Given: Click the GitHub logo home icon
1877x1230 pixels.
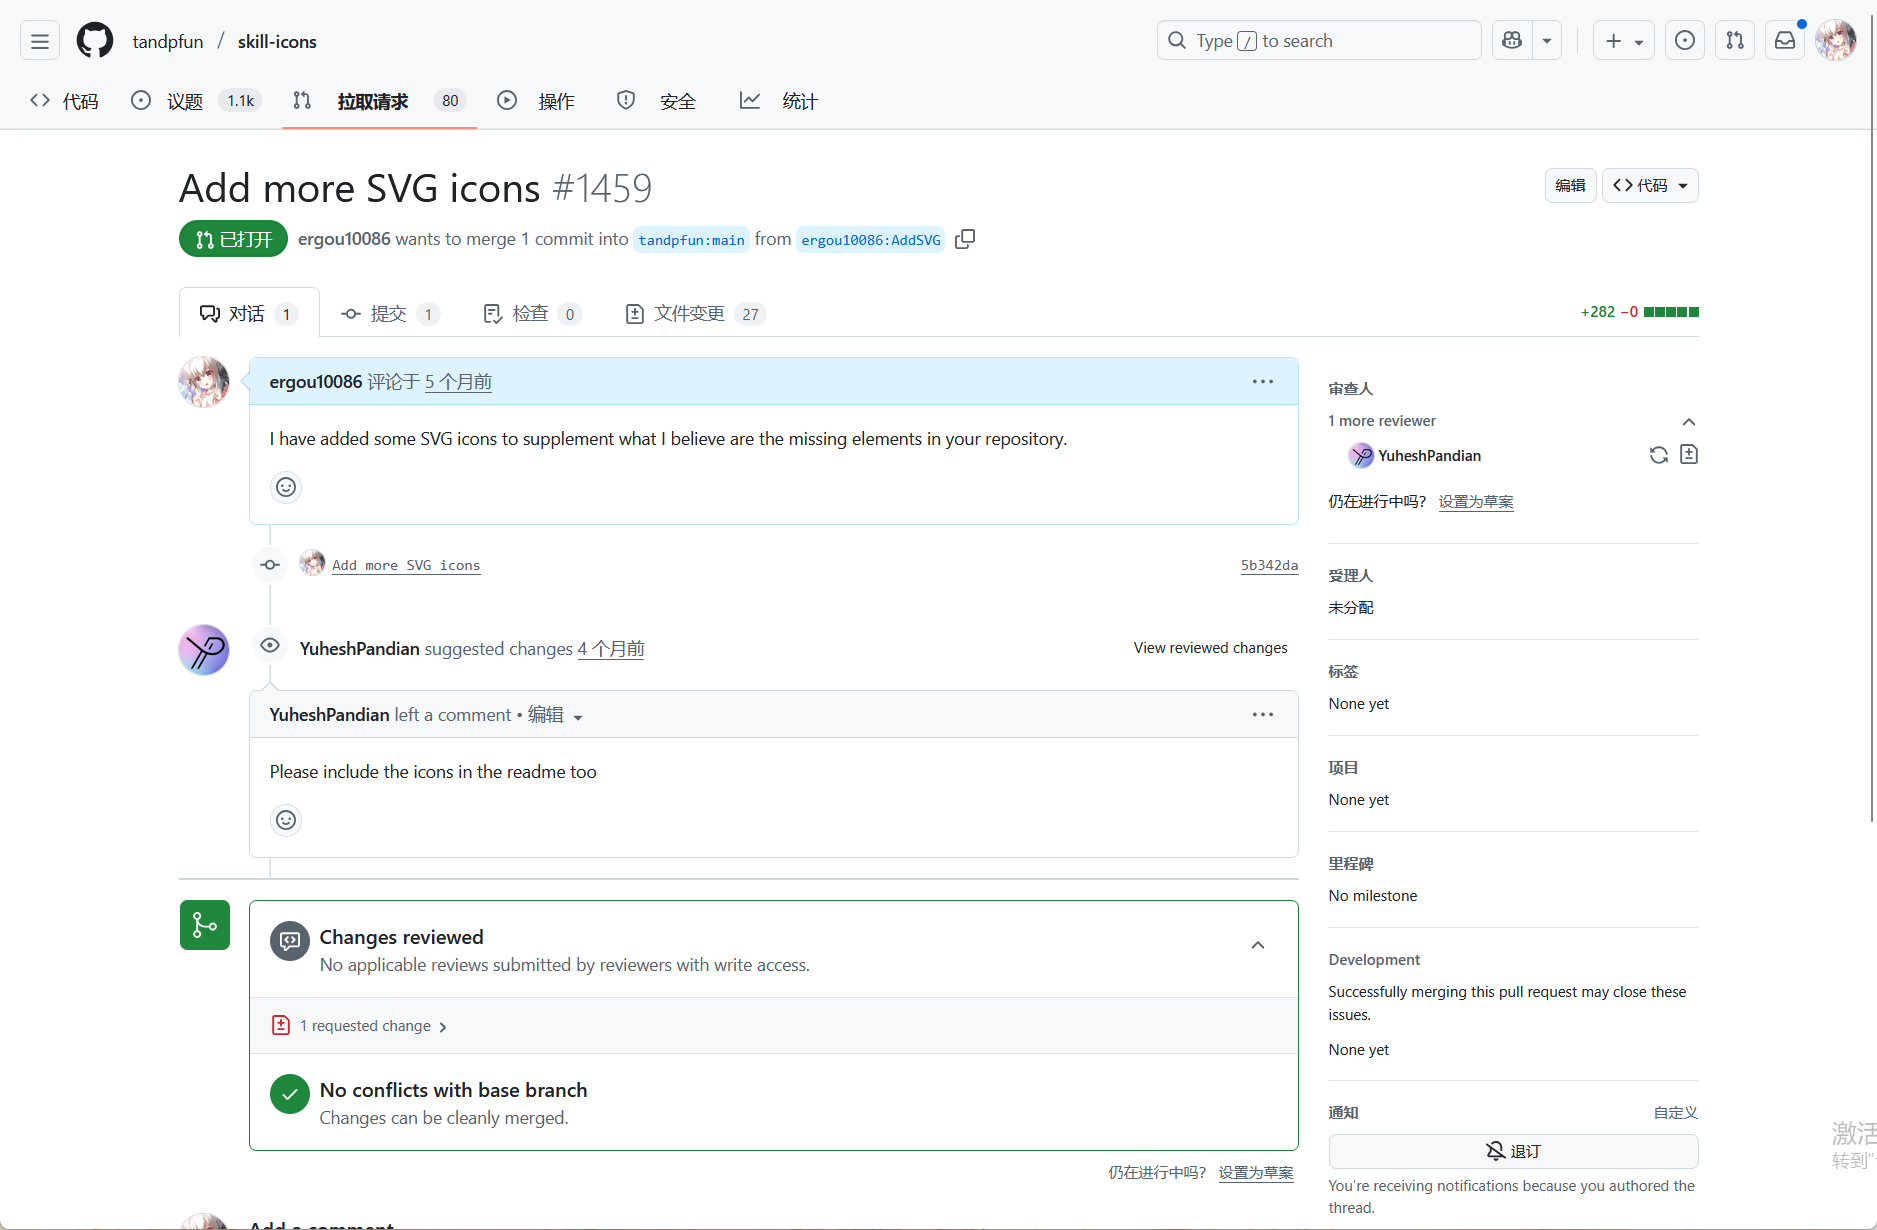Looking at the screenshot, I should click(x=95, y=41).
